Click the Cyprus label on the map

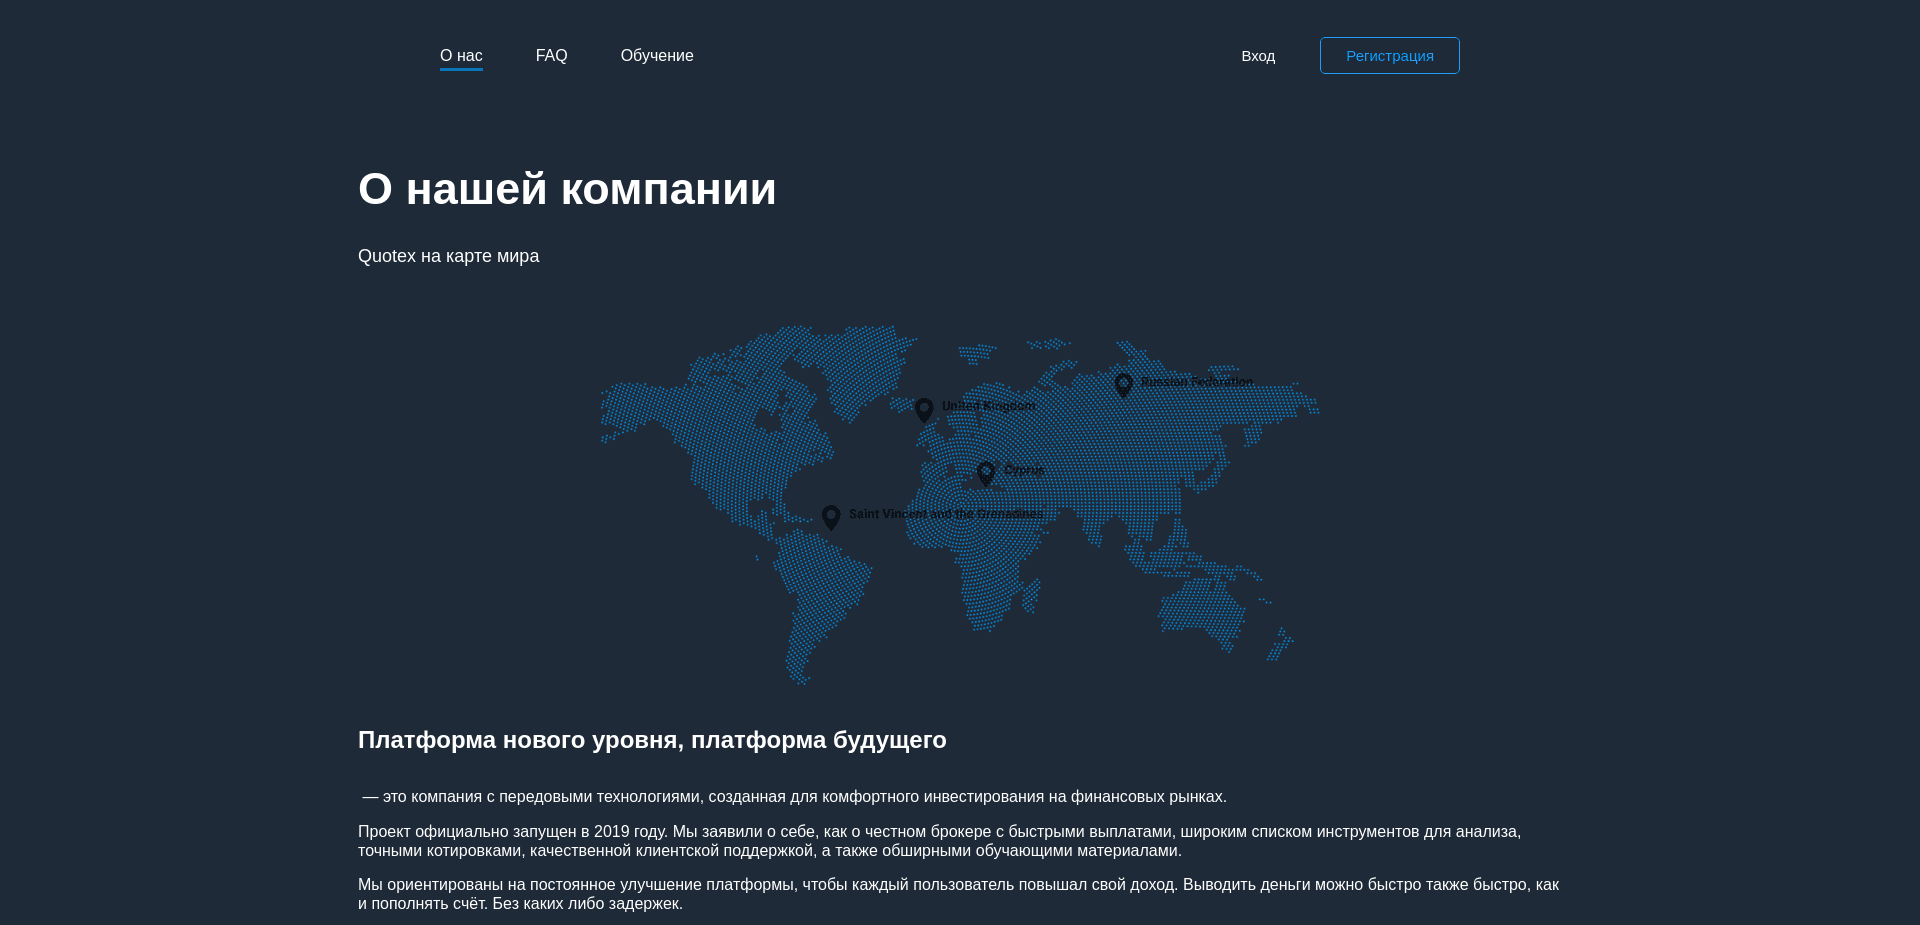tap(1023, 470)
